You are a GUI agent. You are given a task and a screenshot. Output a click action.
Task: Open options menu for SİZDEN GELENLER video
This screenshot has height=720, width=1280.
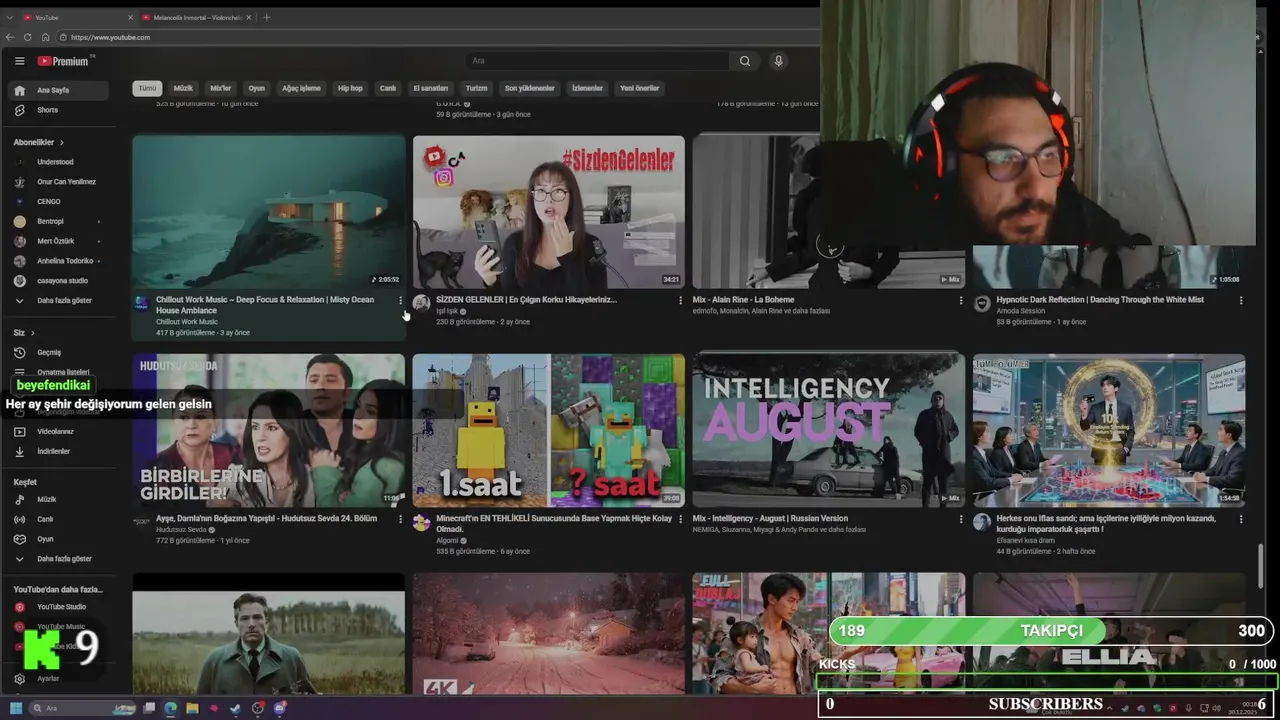point(681,300)
